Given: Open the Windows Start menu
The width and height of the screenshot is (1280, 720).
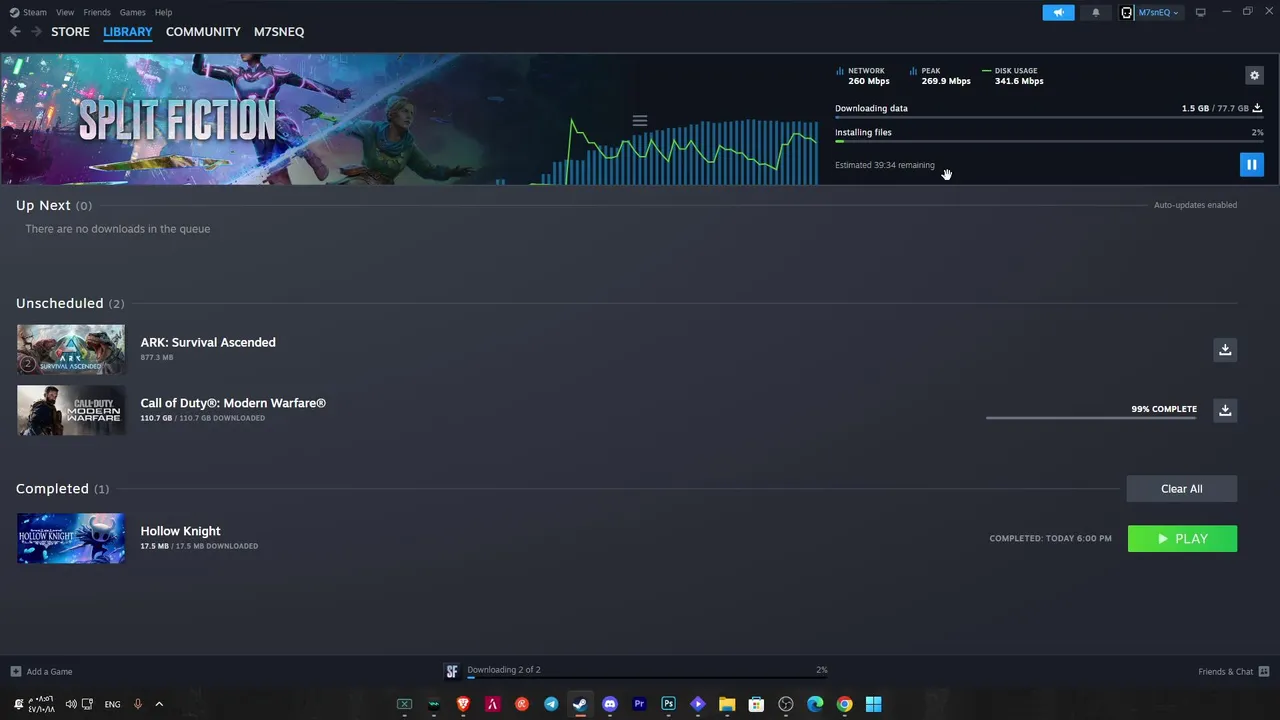Looking at the screenshot, I should (873, 704).
